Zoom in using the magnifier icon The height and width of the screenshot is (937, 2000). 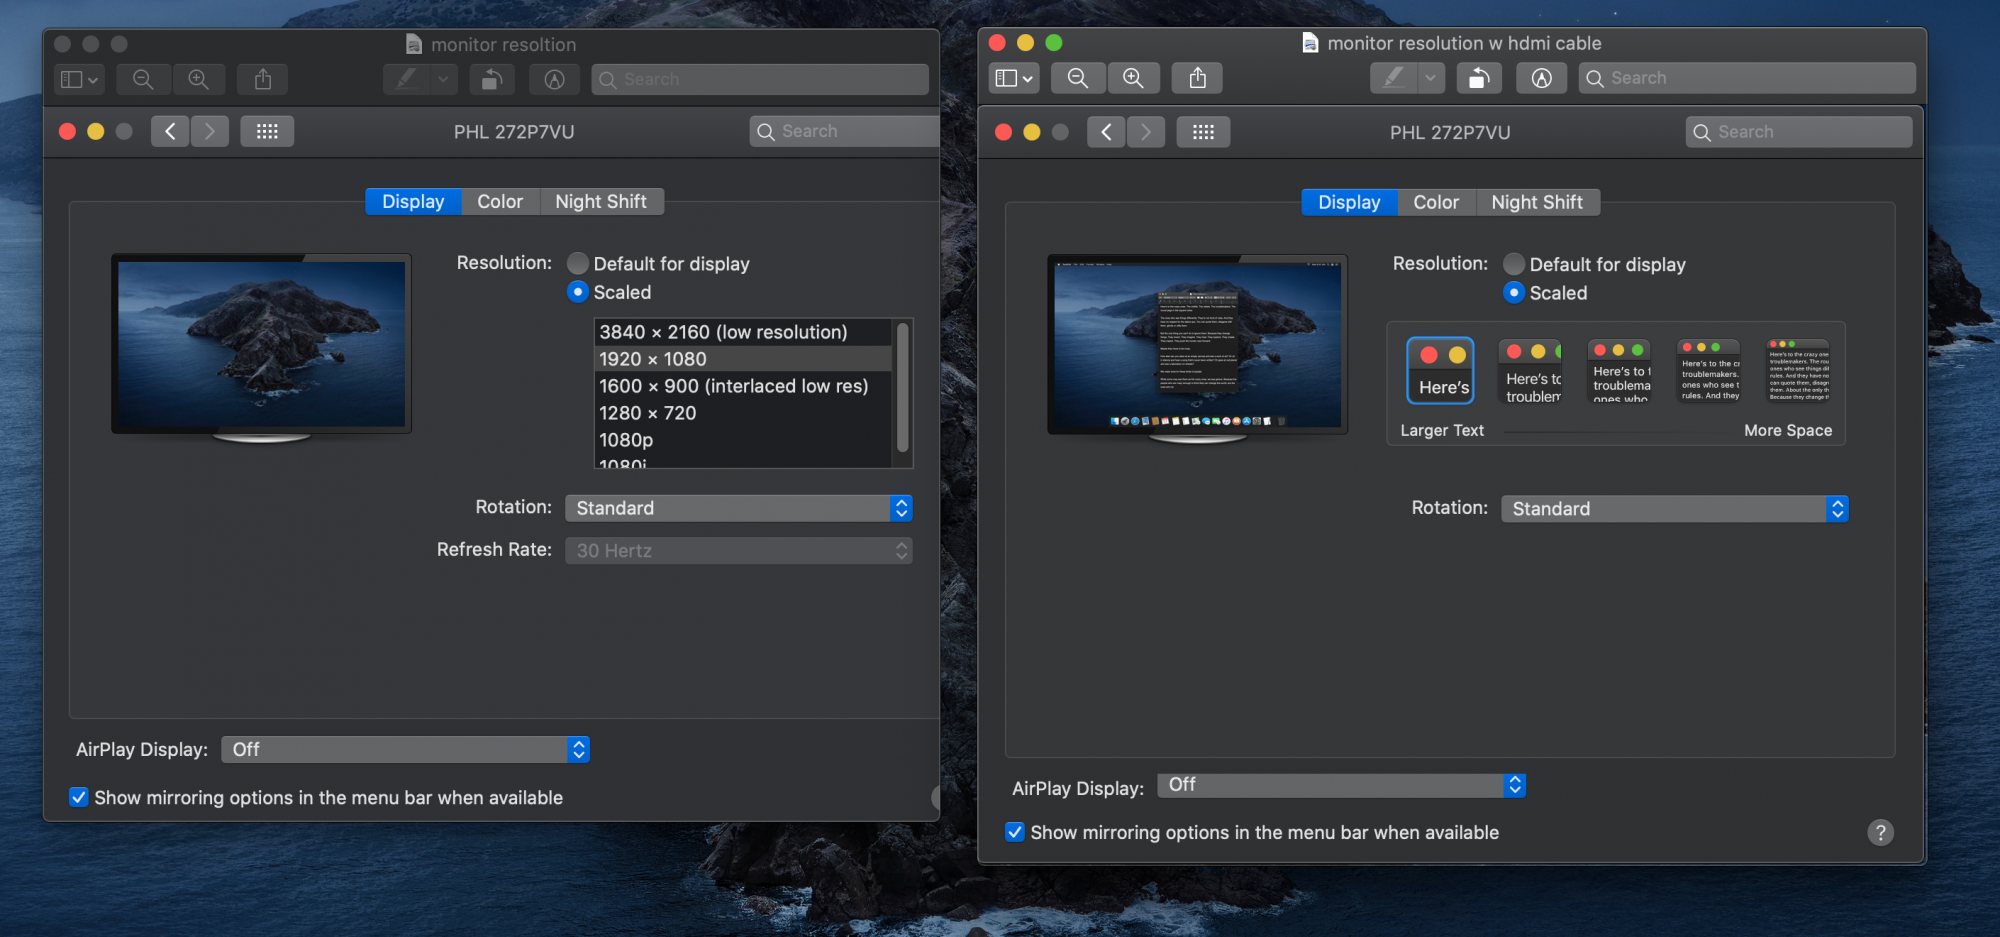199,79
